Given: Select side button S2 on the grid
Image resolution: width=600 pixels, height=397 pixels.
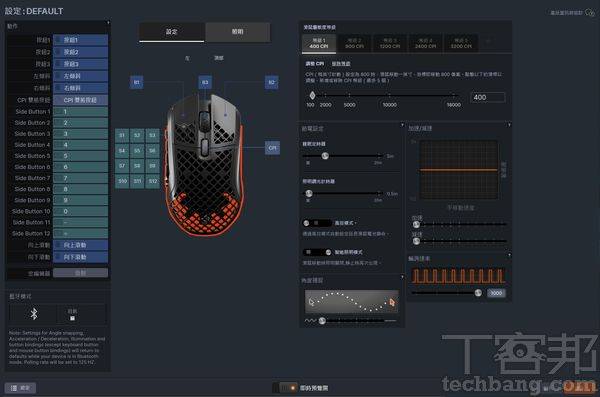Looking at the screenshot, I should point(137,135).
